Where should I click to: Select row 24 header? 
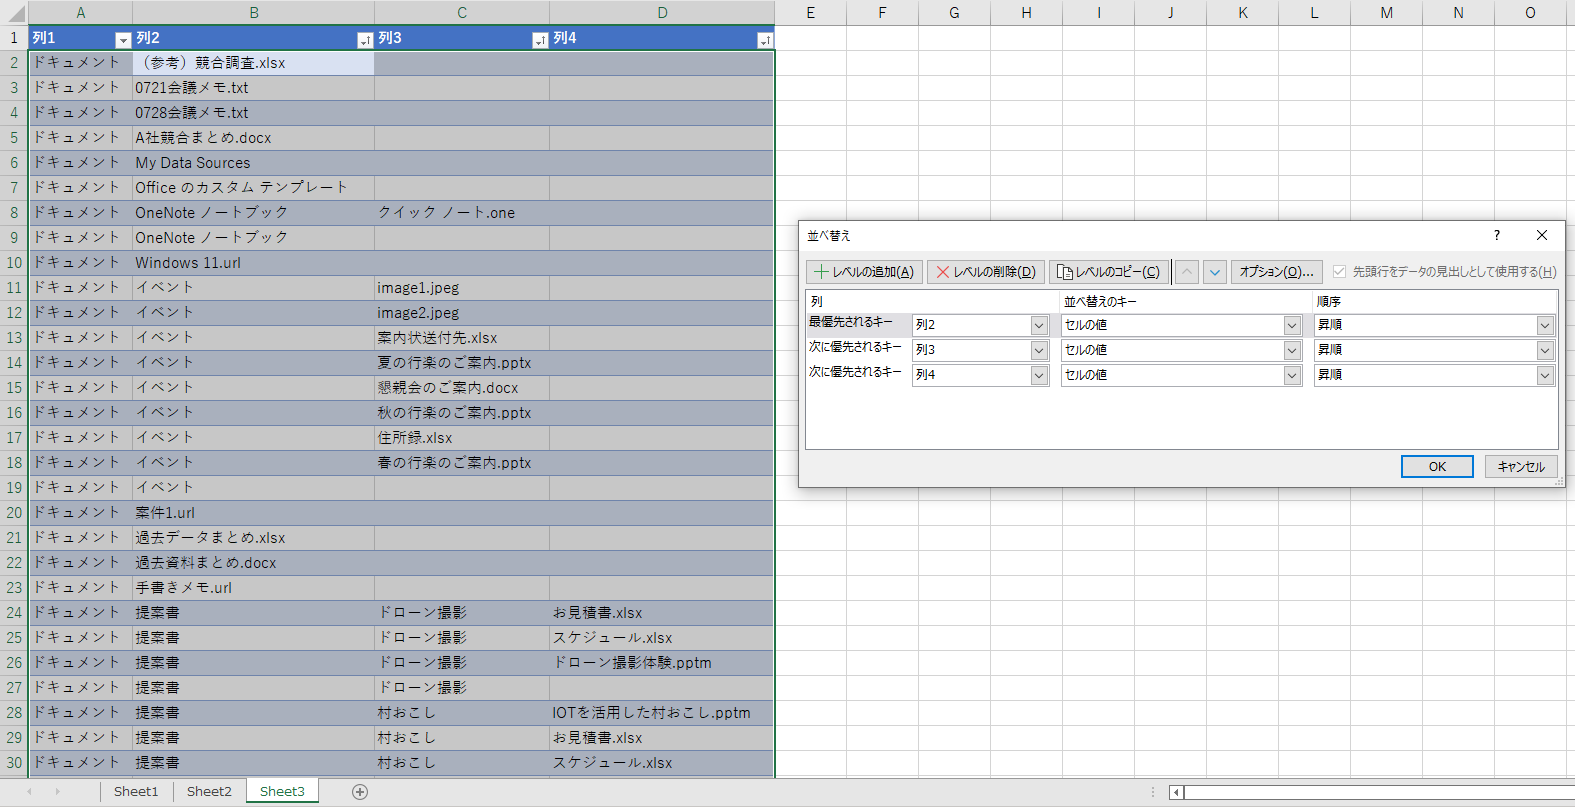[14, 613]
